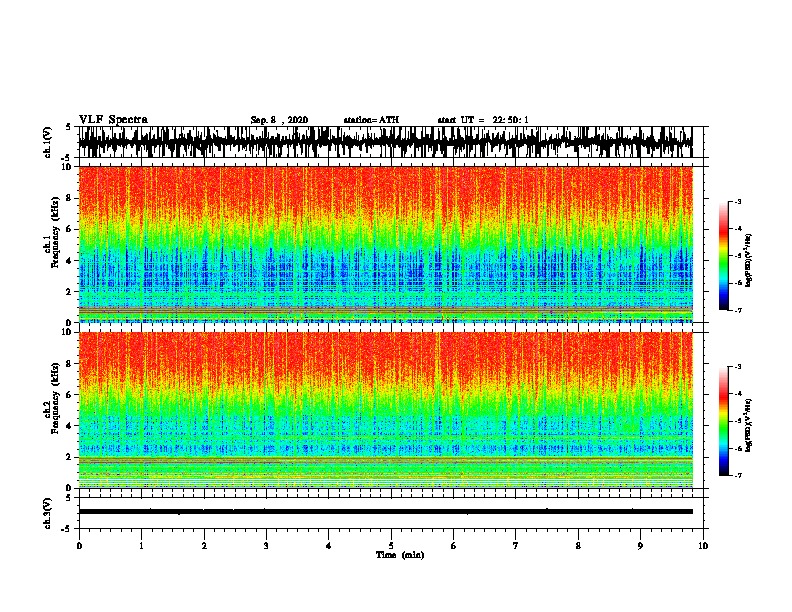The width and height of the screenshot is (792, 612).
Task: Click the ch.3(V) axis label
Action: [x=48, y=513]
